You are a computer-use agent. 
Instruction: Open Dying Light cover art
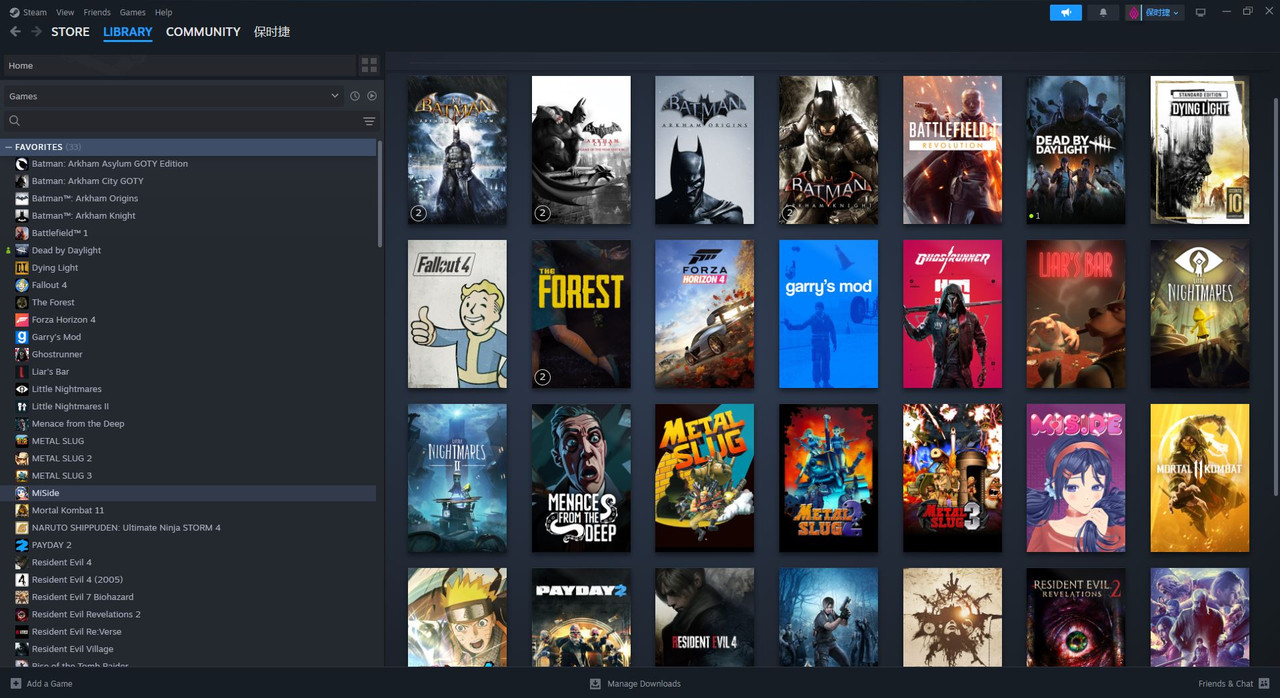(1200, 150)
